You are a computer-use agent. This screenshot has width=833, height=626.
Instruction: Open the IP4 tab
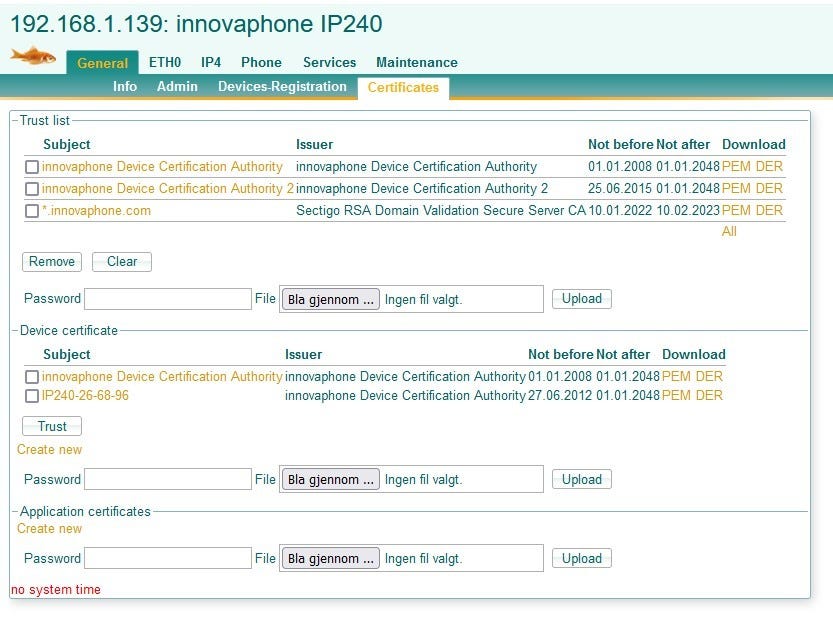[x=211, y=62]
